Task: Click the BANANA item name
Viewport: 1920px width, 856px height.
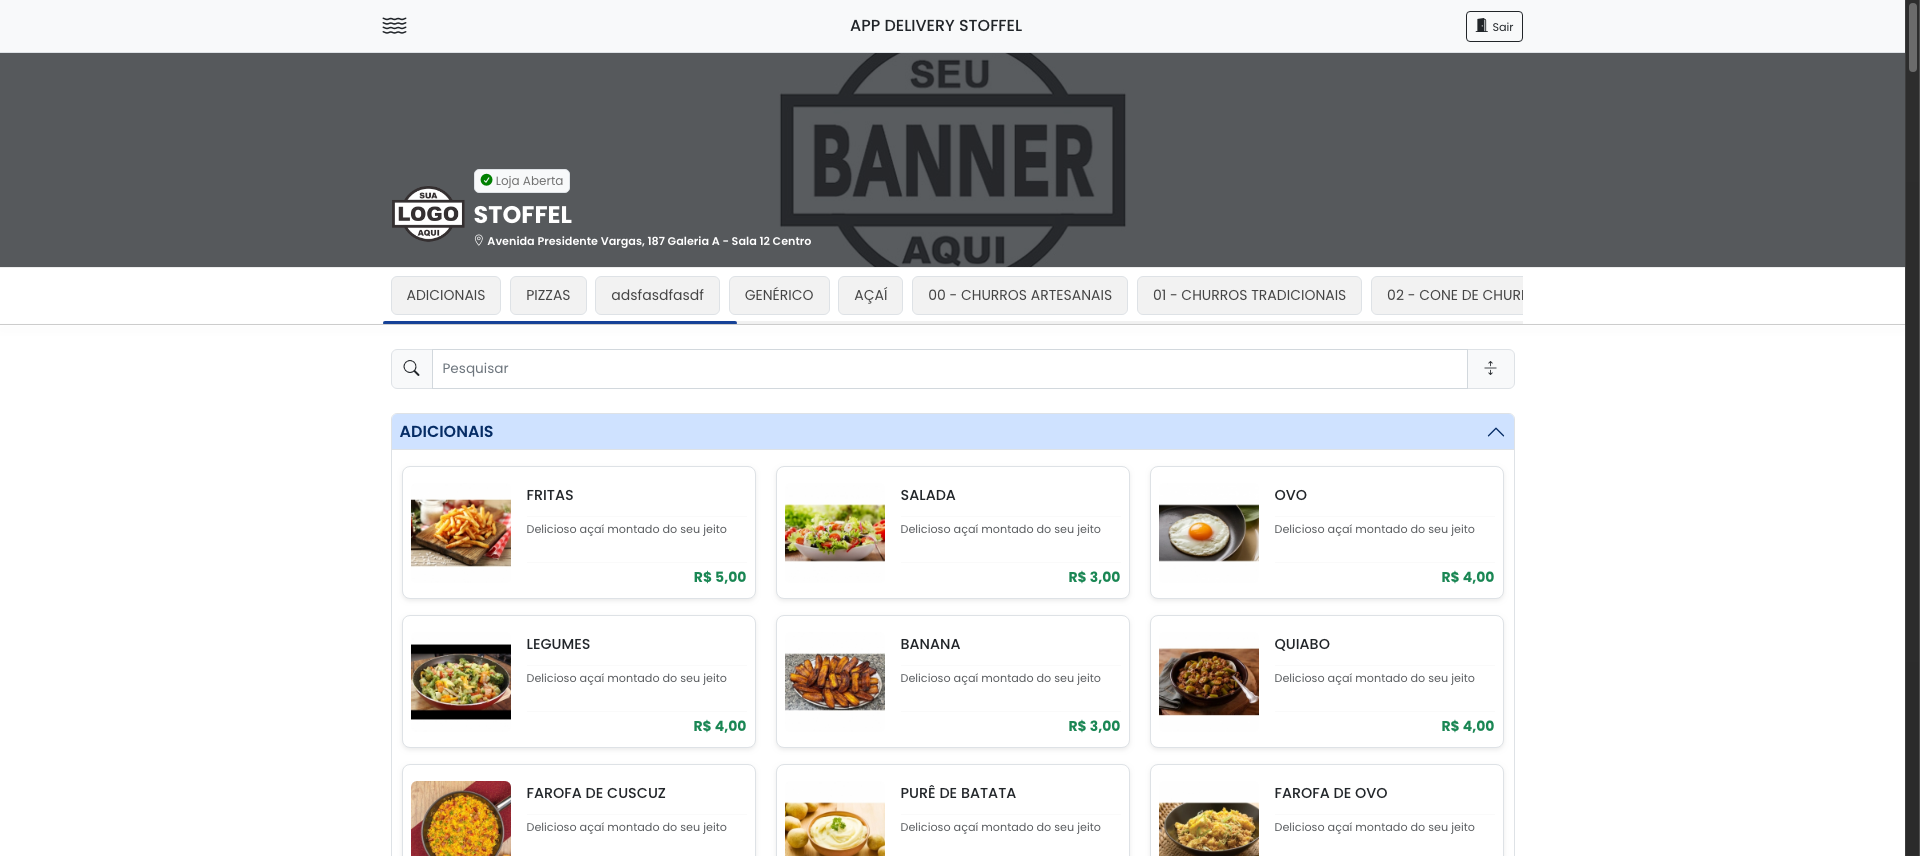Action: (930, 645)
